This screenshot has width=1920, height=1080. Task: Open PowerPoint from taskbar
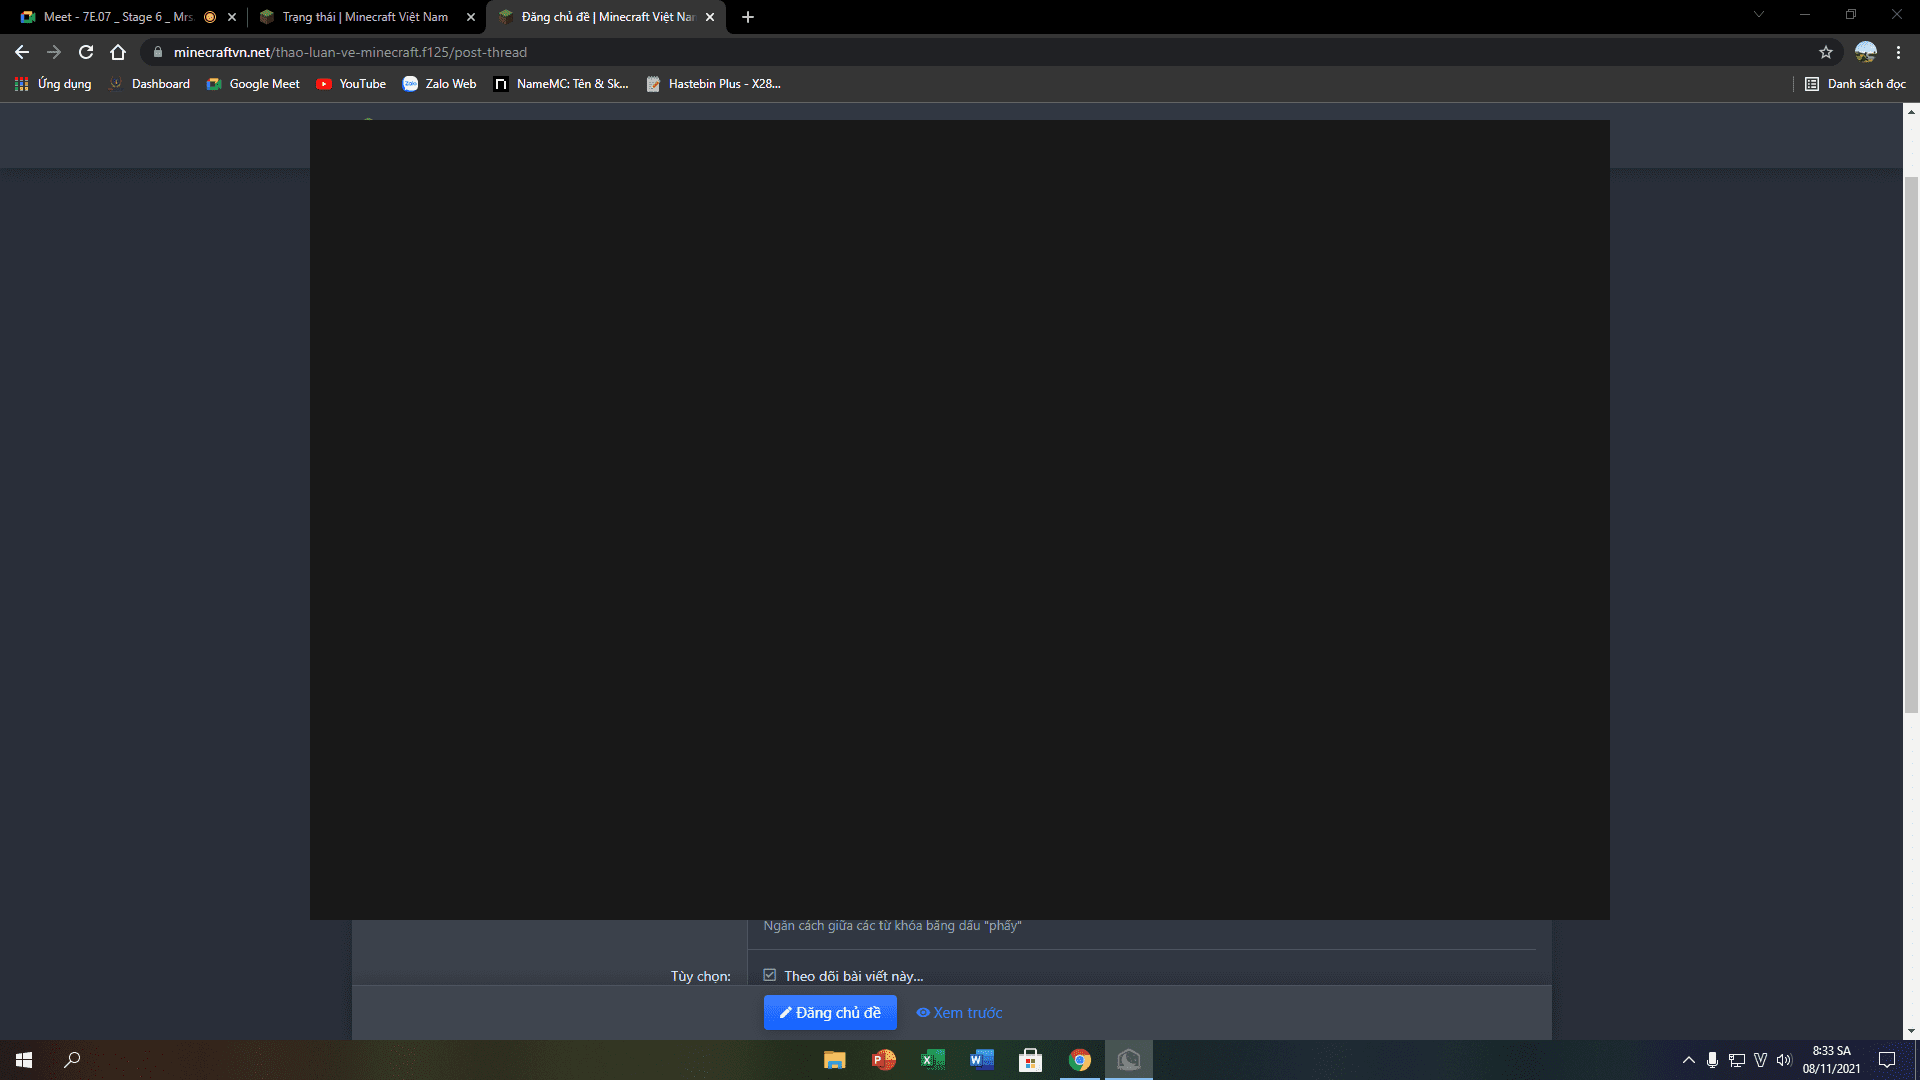(x=883, y=1060)
